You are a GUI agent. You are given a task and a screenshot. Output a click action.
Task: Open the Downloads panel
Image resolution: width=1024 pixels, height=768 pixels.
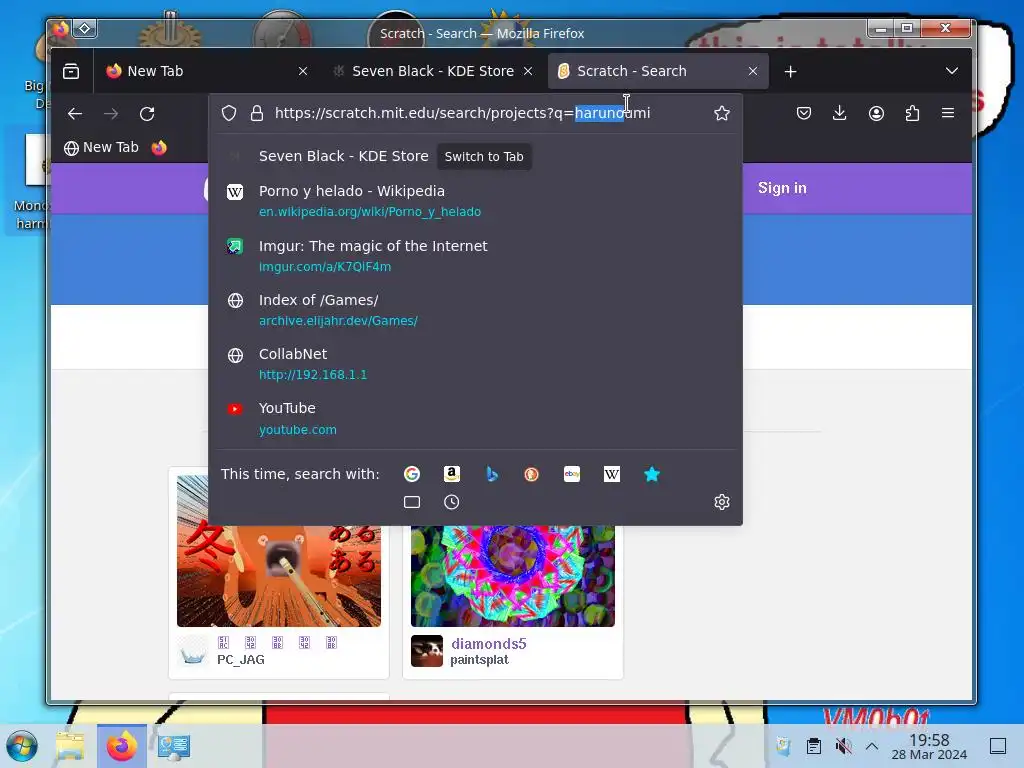point(840,113)
